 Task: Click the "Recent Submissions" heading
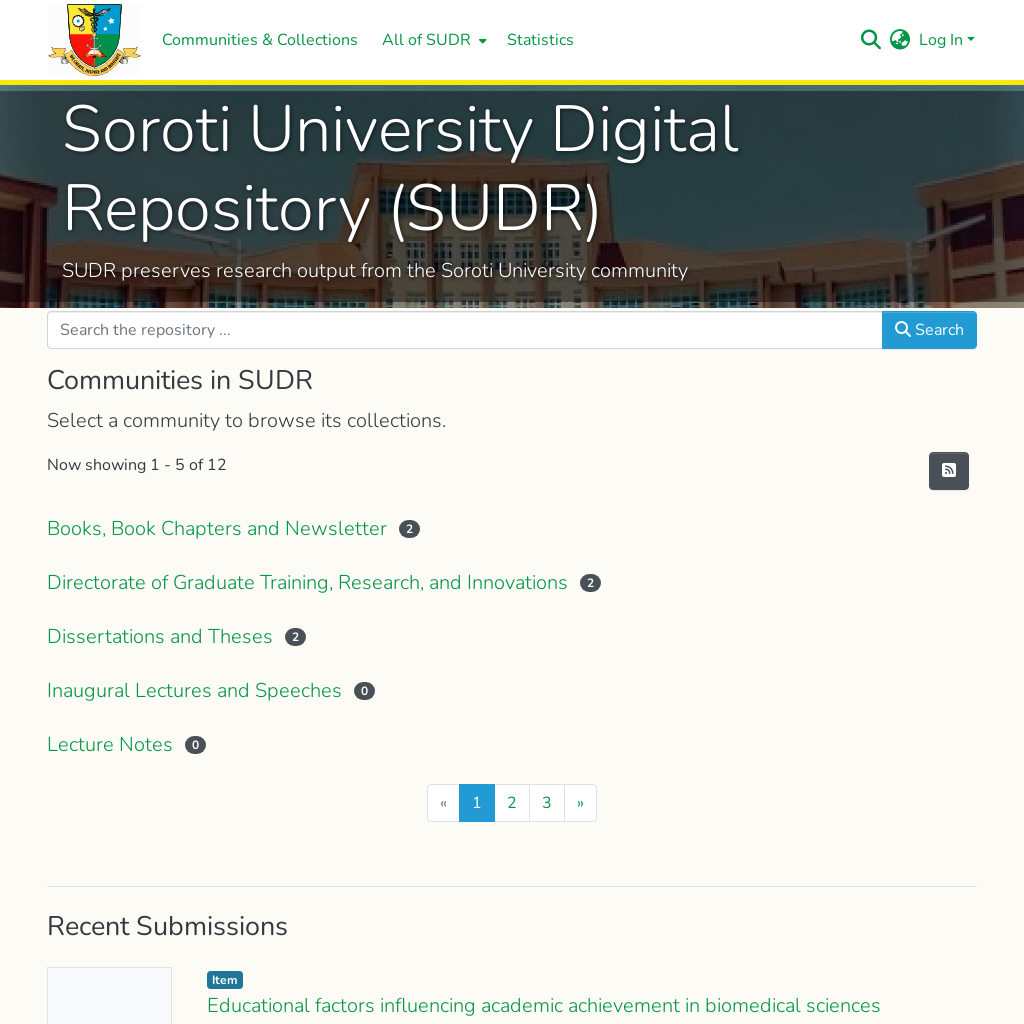tap(167, 926)
